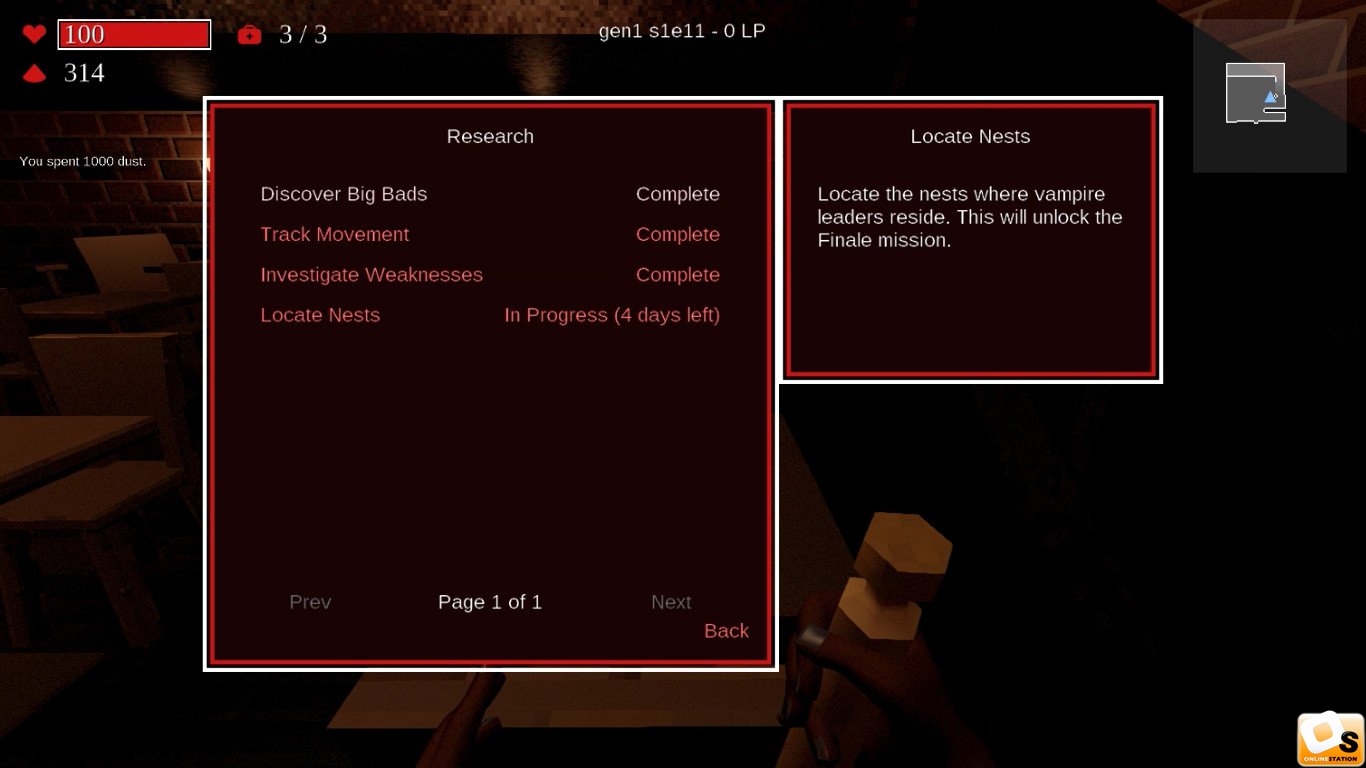Select the Locate Nests research item

point(320,315)
